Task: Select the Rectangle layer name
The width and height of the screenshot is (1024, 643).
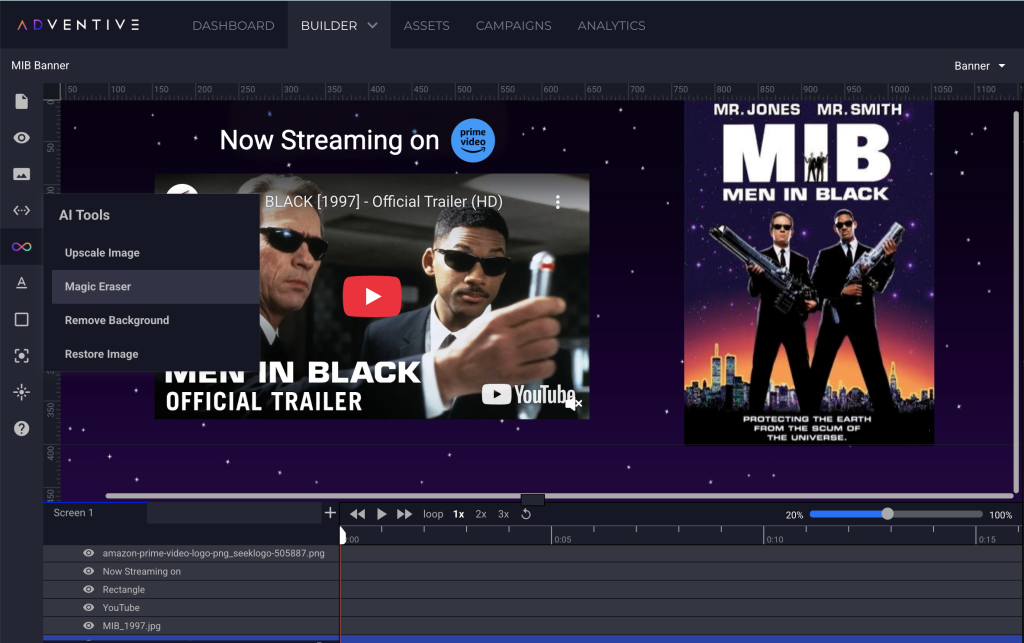Action: point(123,589)
